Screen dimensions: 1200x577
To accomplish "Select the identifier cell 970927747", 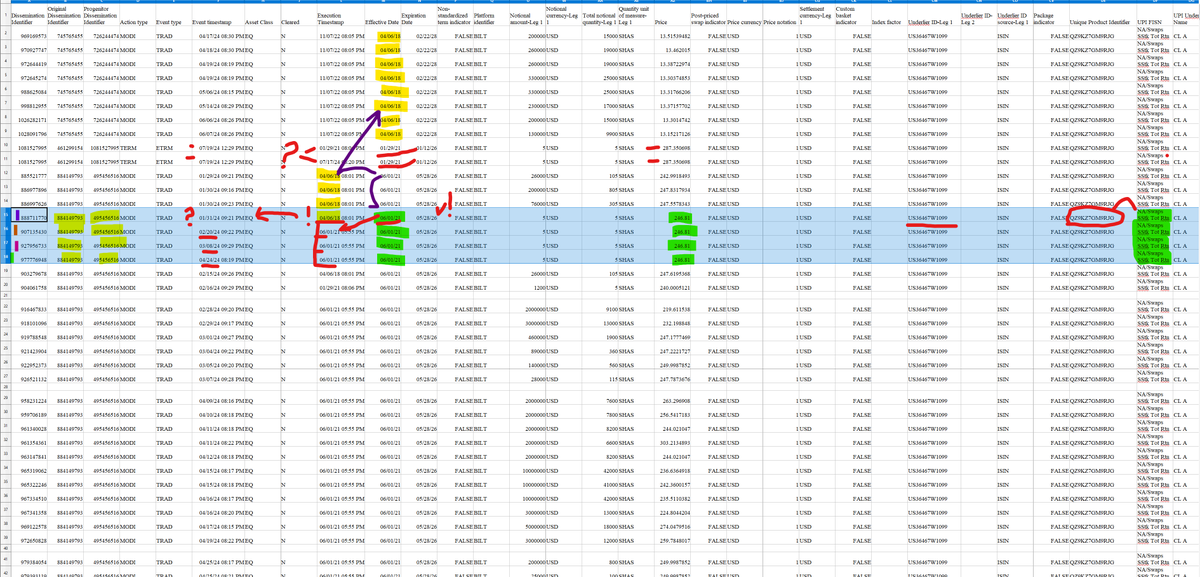I will click(x=27, y=48).
